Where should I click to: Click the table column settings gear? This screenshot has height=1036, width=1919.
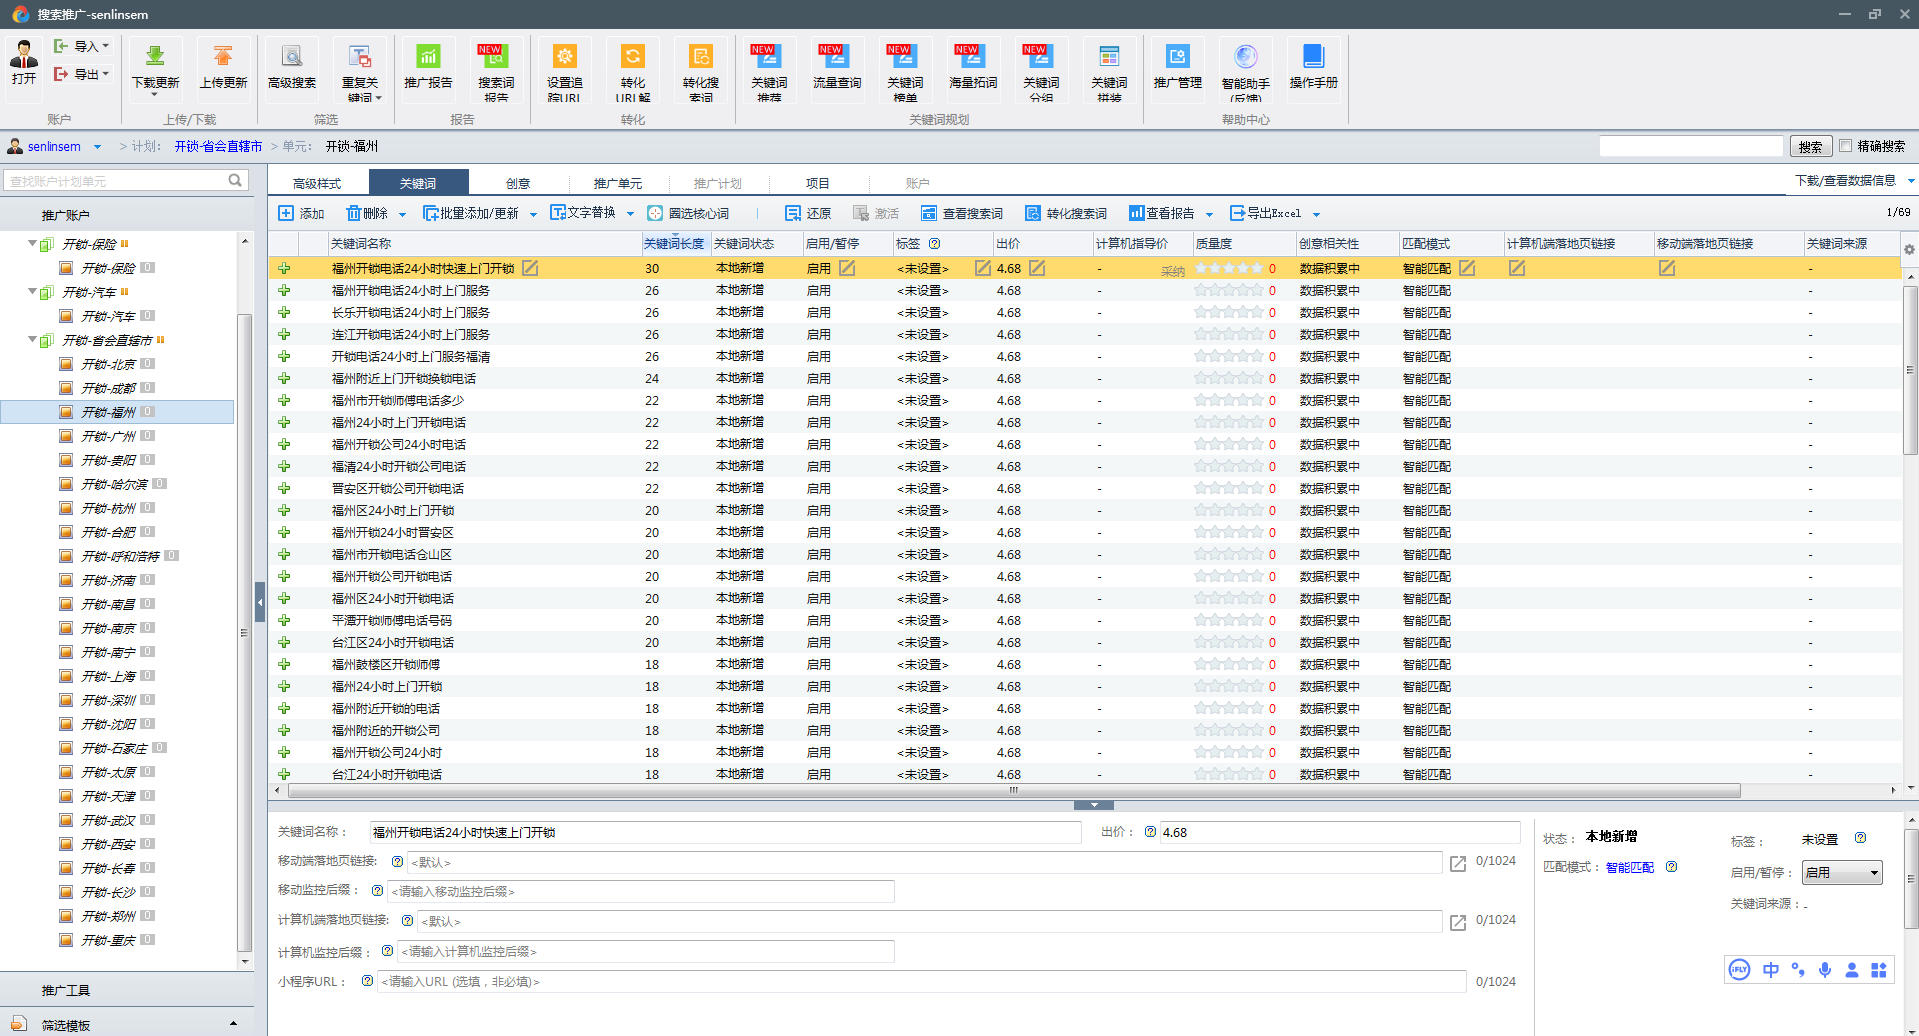pyautogui.click(x=1909, y=250)
